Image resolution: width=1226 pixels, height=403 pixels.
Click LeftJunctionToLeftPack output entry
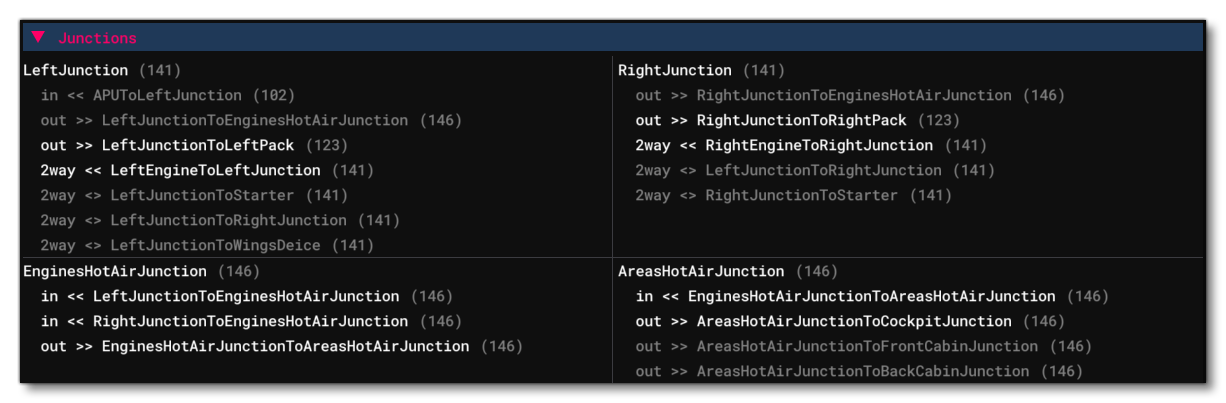coord(197,145)
